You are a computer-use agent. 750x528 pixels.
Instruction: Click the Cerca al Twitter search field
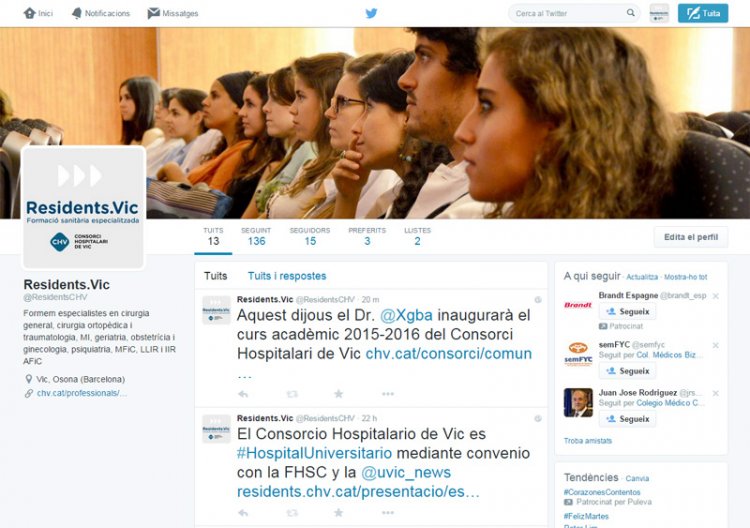click(x=569, y=13)
